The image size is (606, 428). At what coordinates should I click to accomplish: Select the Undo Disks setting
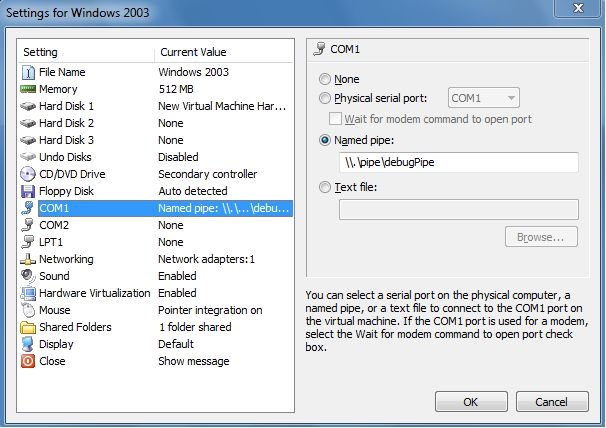[155, 157]
